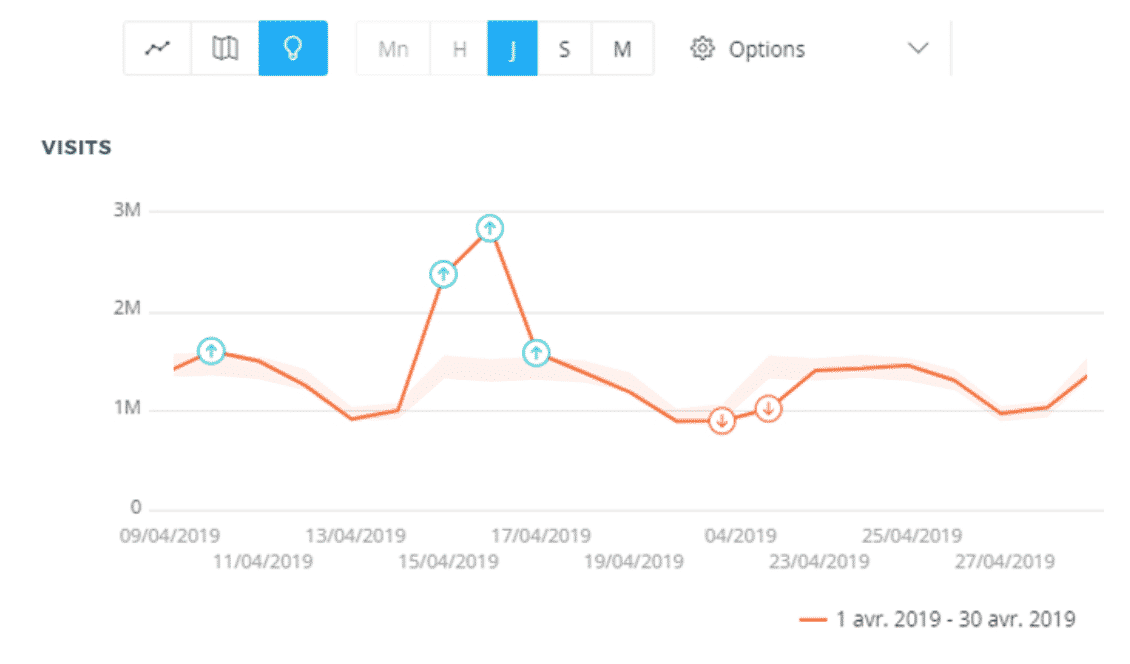Select the Mn minute granularity
Image resolution: width=1130 pixels, height=664 pixels.
393,49
